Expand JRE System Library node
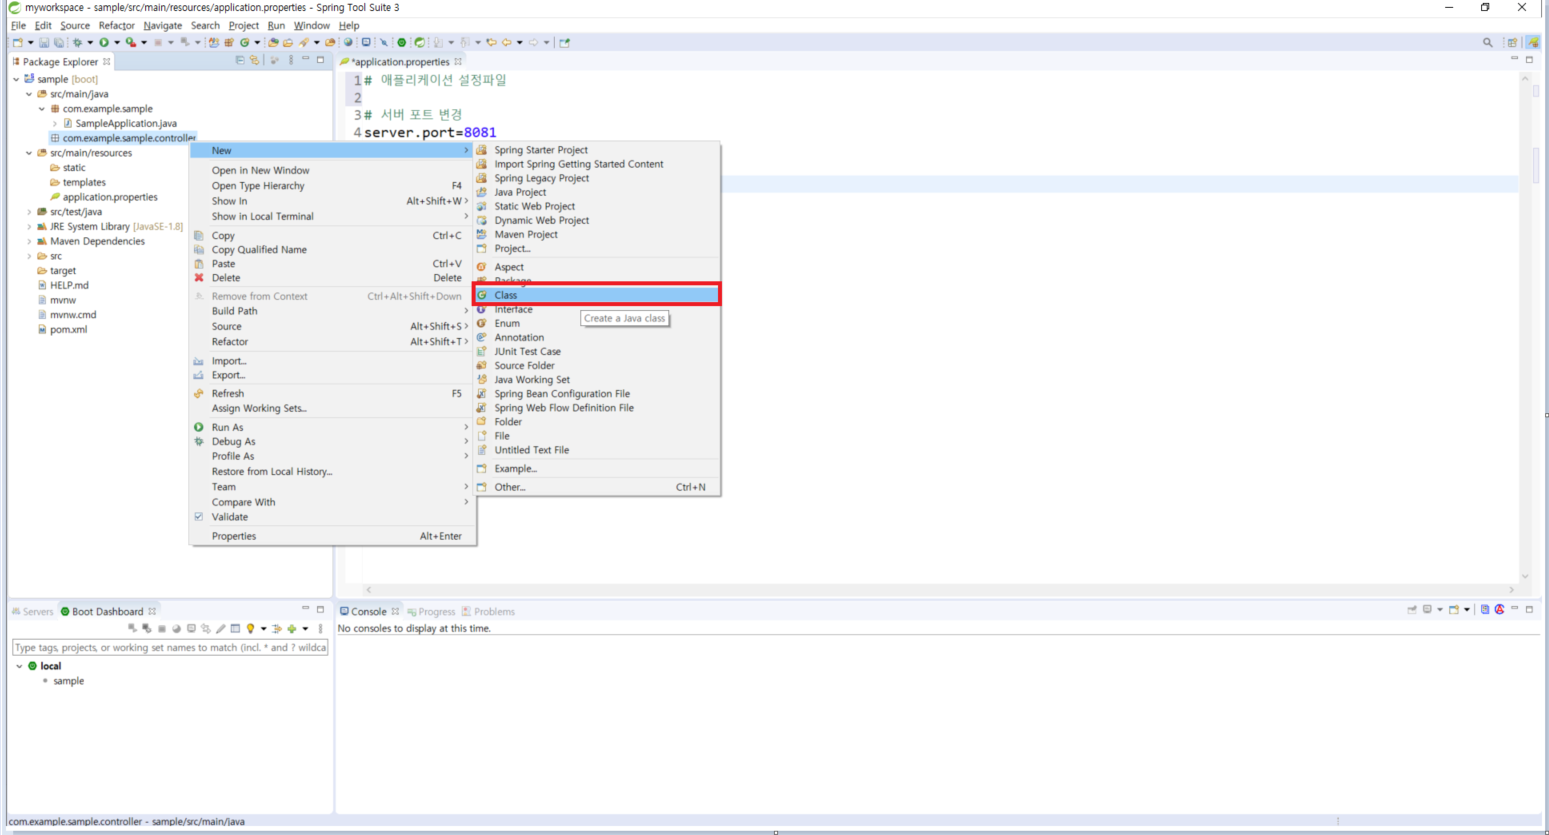The height and width of the screenshot is (835, 1549). pos(29,227)
